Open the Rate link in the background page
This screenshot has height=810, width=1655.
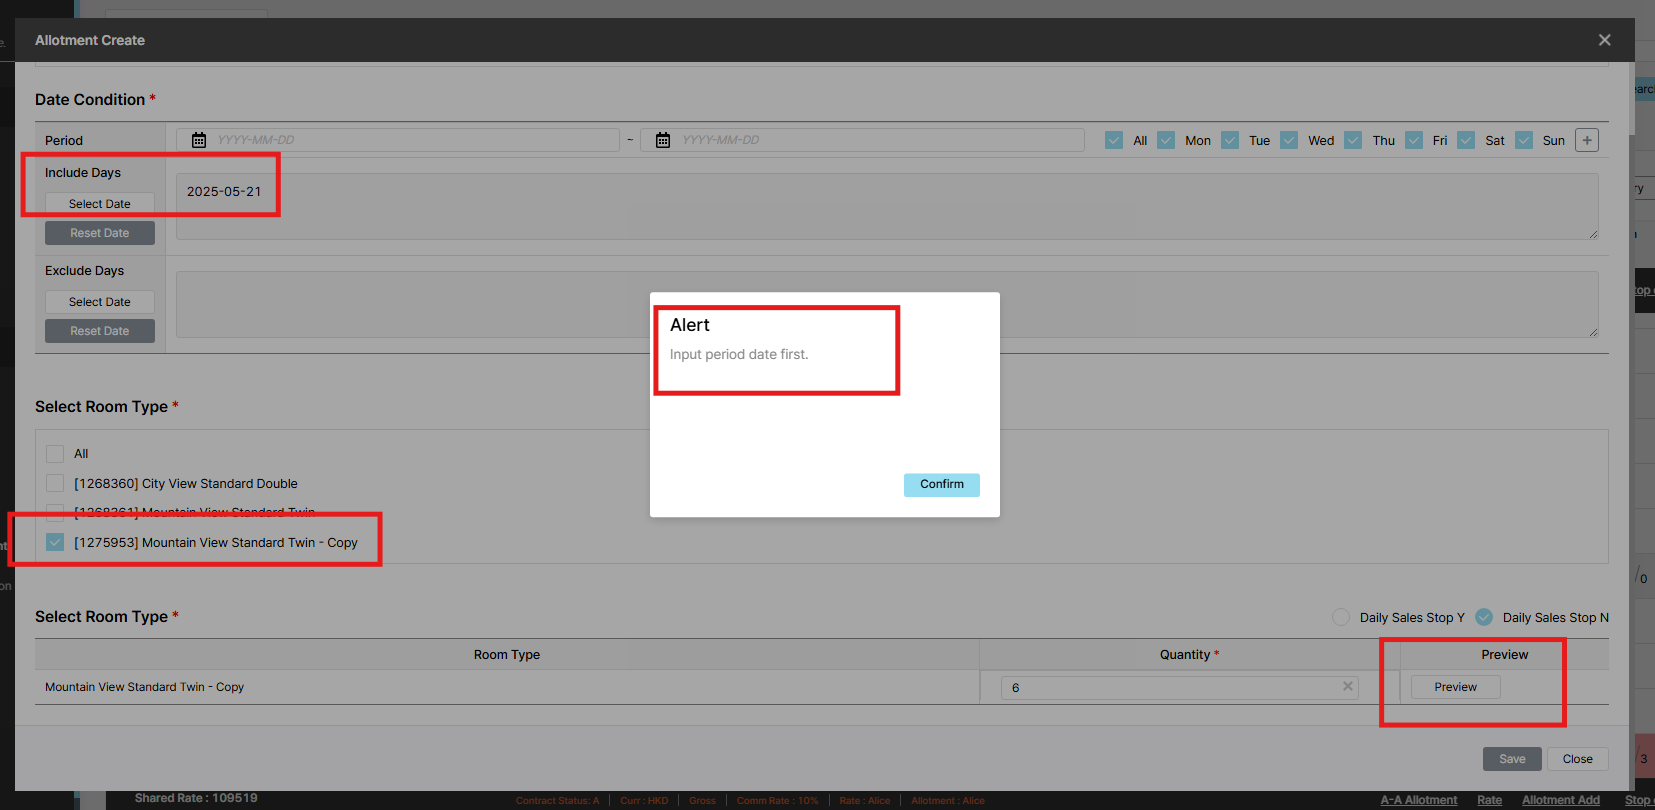[1490, 800]
